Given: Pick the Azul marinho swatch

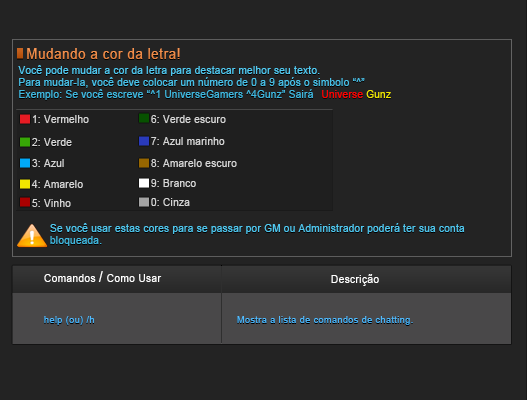Looking at the screenshot, I should tap(144, 141).
